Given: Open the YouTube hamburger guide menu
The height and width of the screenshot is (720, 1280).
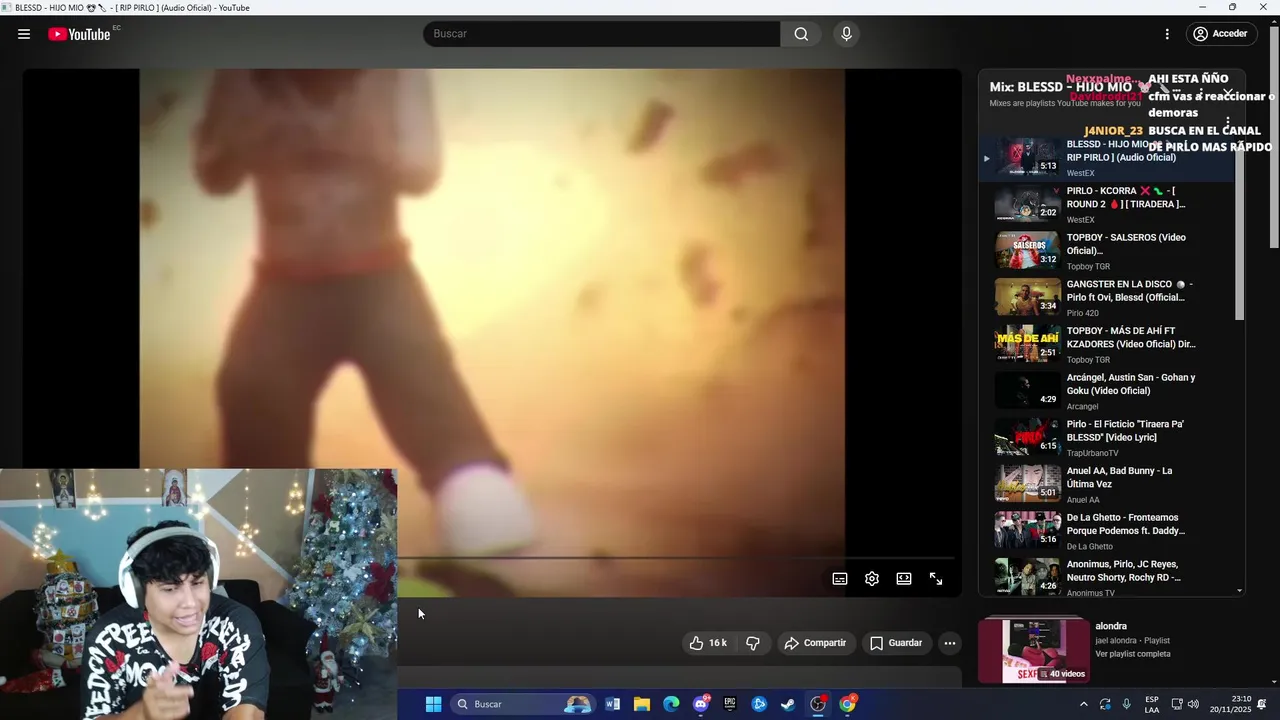Looking at the screenshot, I should pyautogui.click(x=24, y=34).
